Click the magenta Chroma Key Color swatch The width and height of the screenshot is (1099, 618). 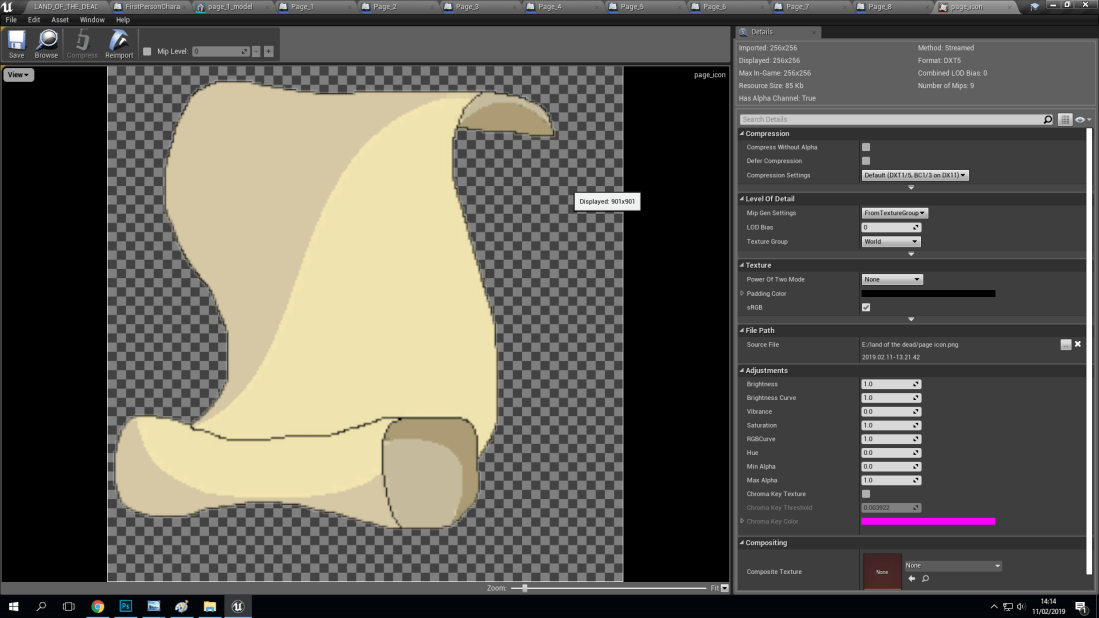click(x=928, y=521)
